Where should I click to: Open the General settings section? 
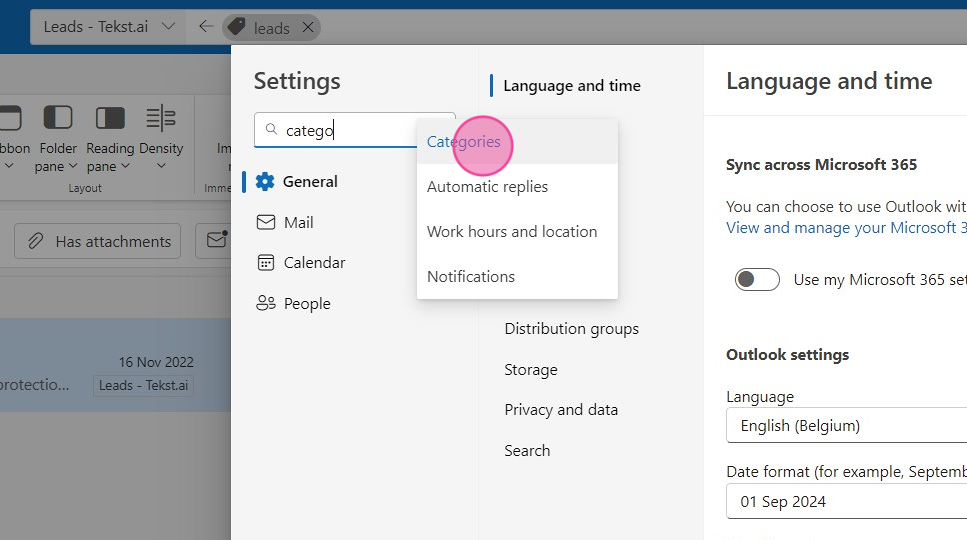310,181
